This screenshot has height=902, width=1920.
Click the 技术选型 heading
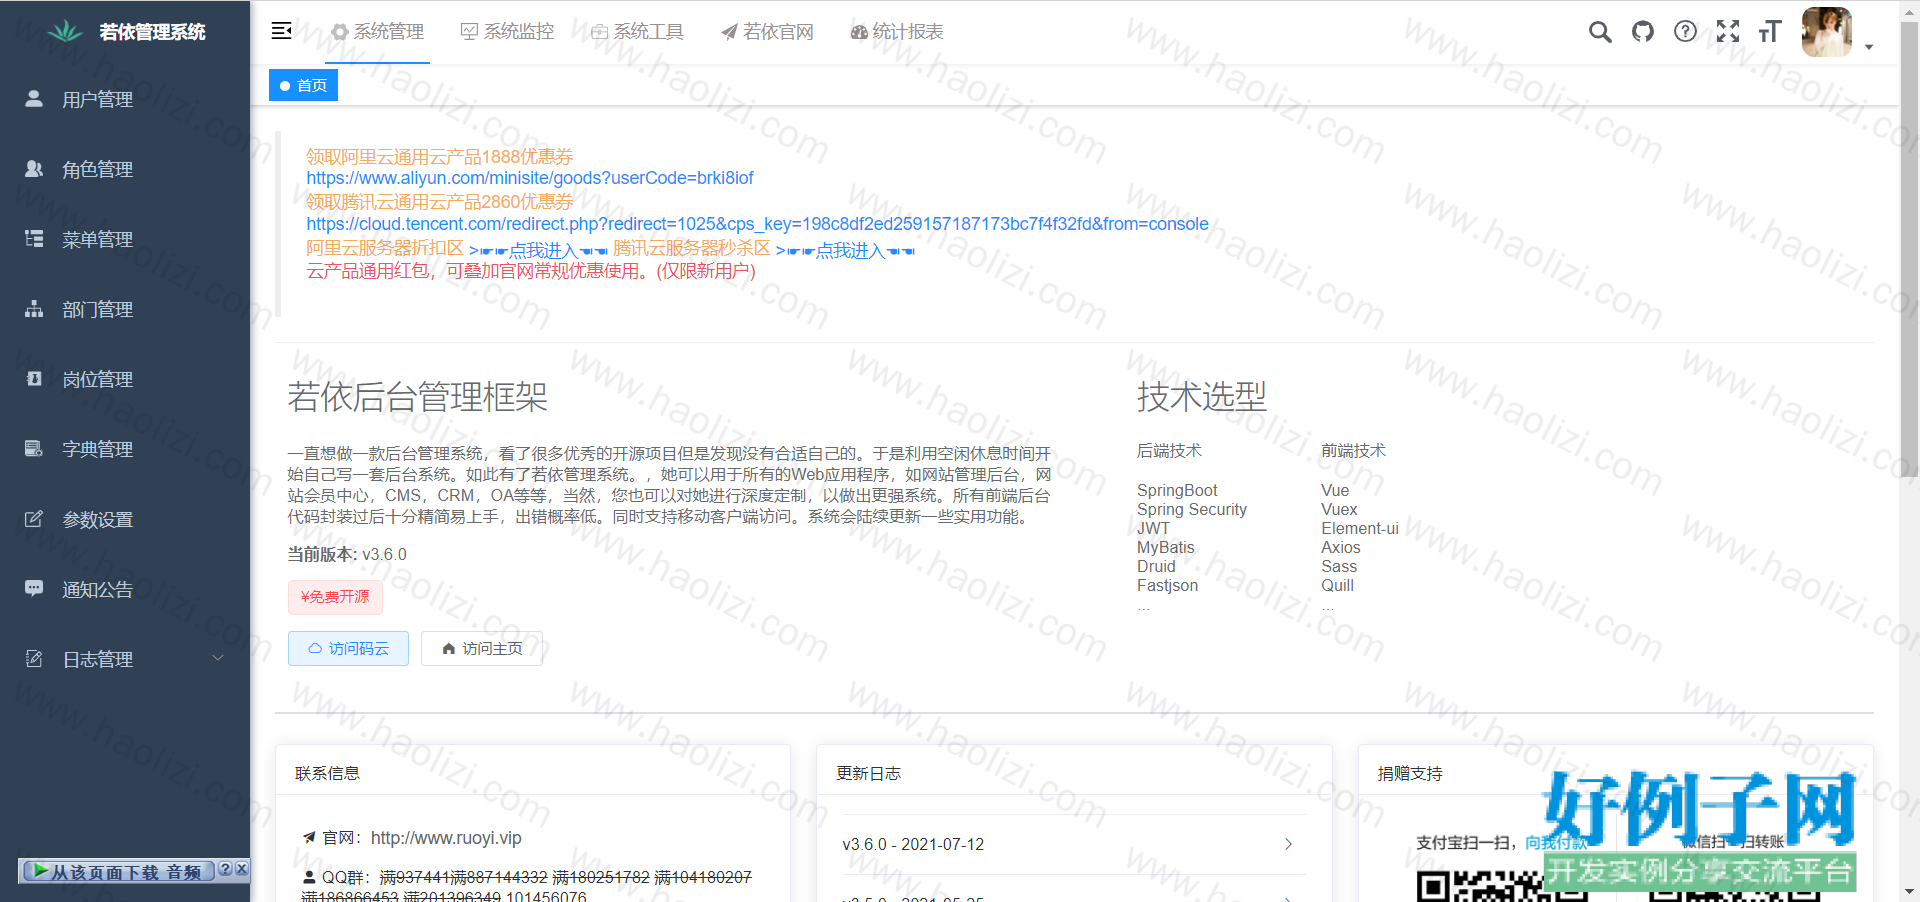tap(1202, 397)
